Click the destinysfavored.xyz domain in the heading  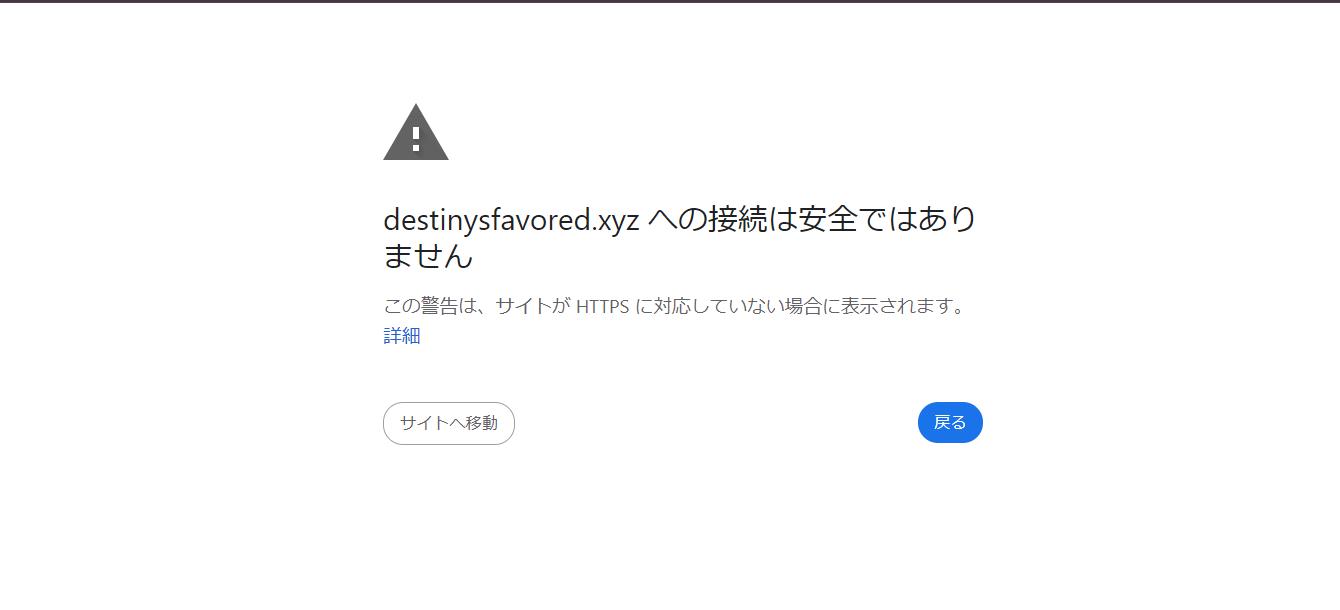tap(511, 220)
